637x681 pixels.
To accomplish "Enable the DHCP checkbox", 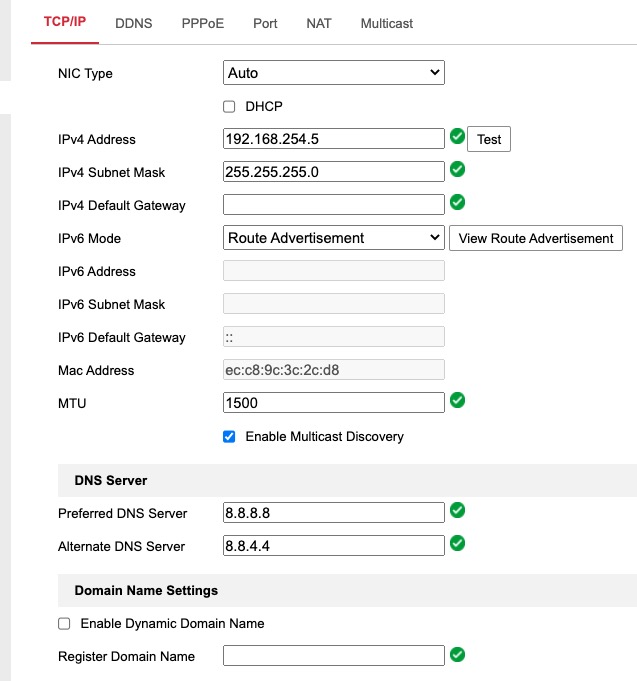I will click(x=229, y=106).
